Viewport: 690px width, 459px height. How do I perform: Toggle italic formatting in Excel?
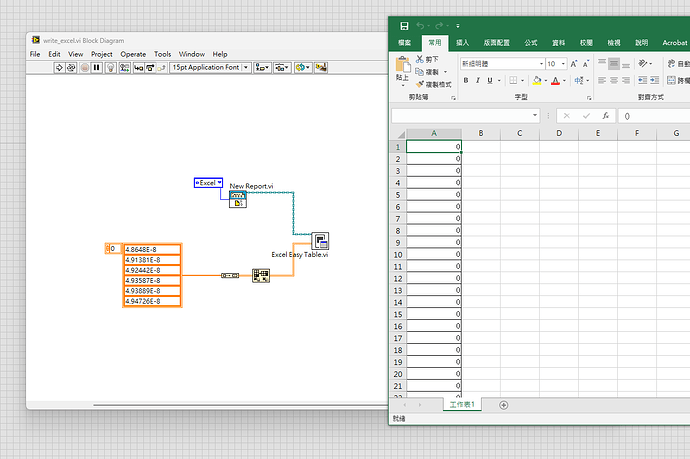click(x=478, y=81)
